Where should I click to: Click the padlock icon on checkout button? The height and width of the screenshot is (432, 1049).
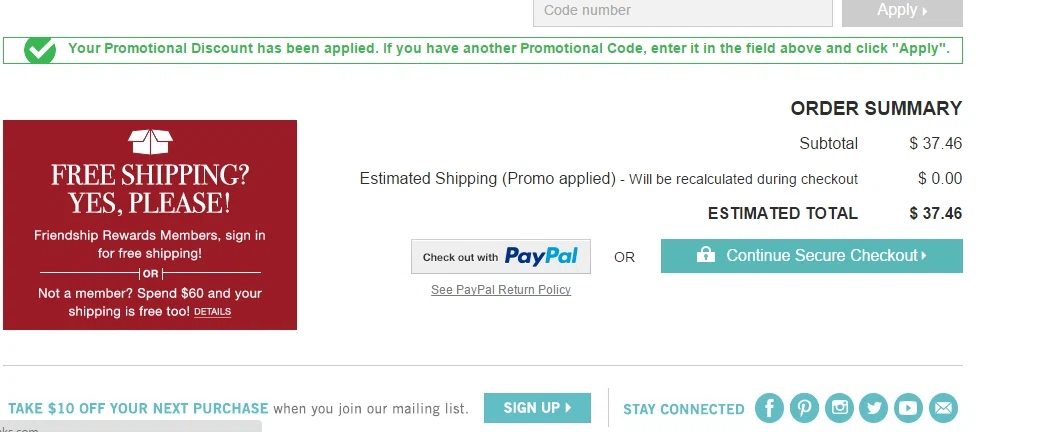(x=706, y=255)
